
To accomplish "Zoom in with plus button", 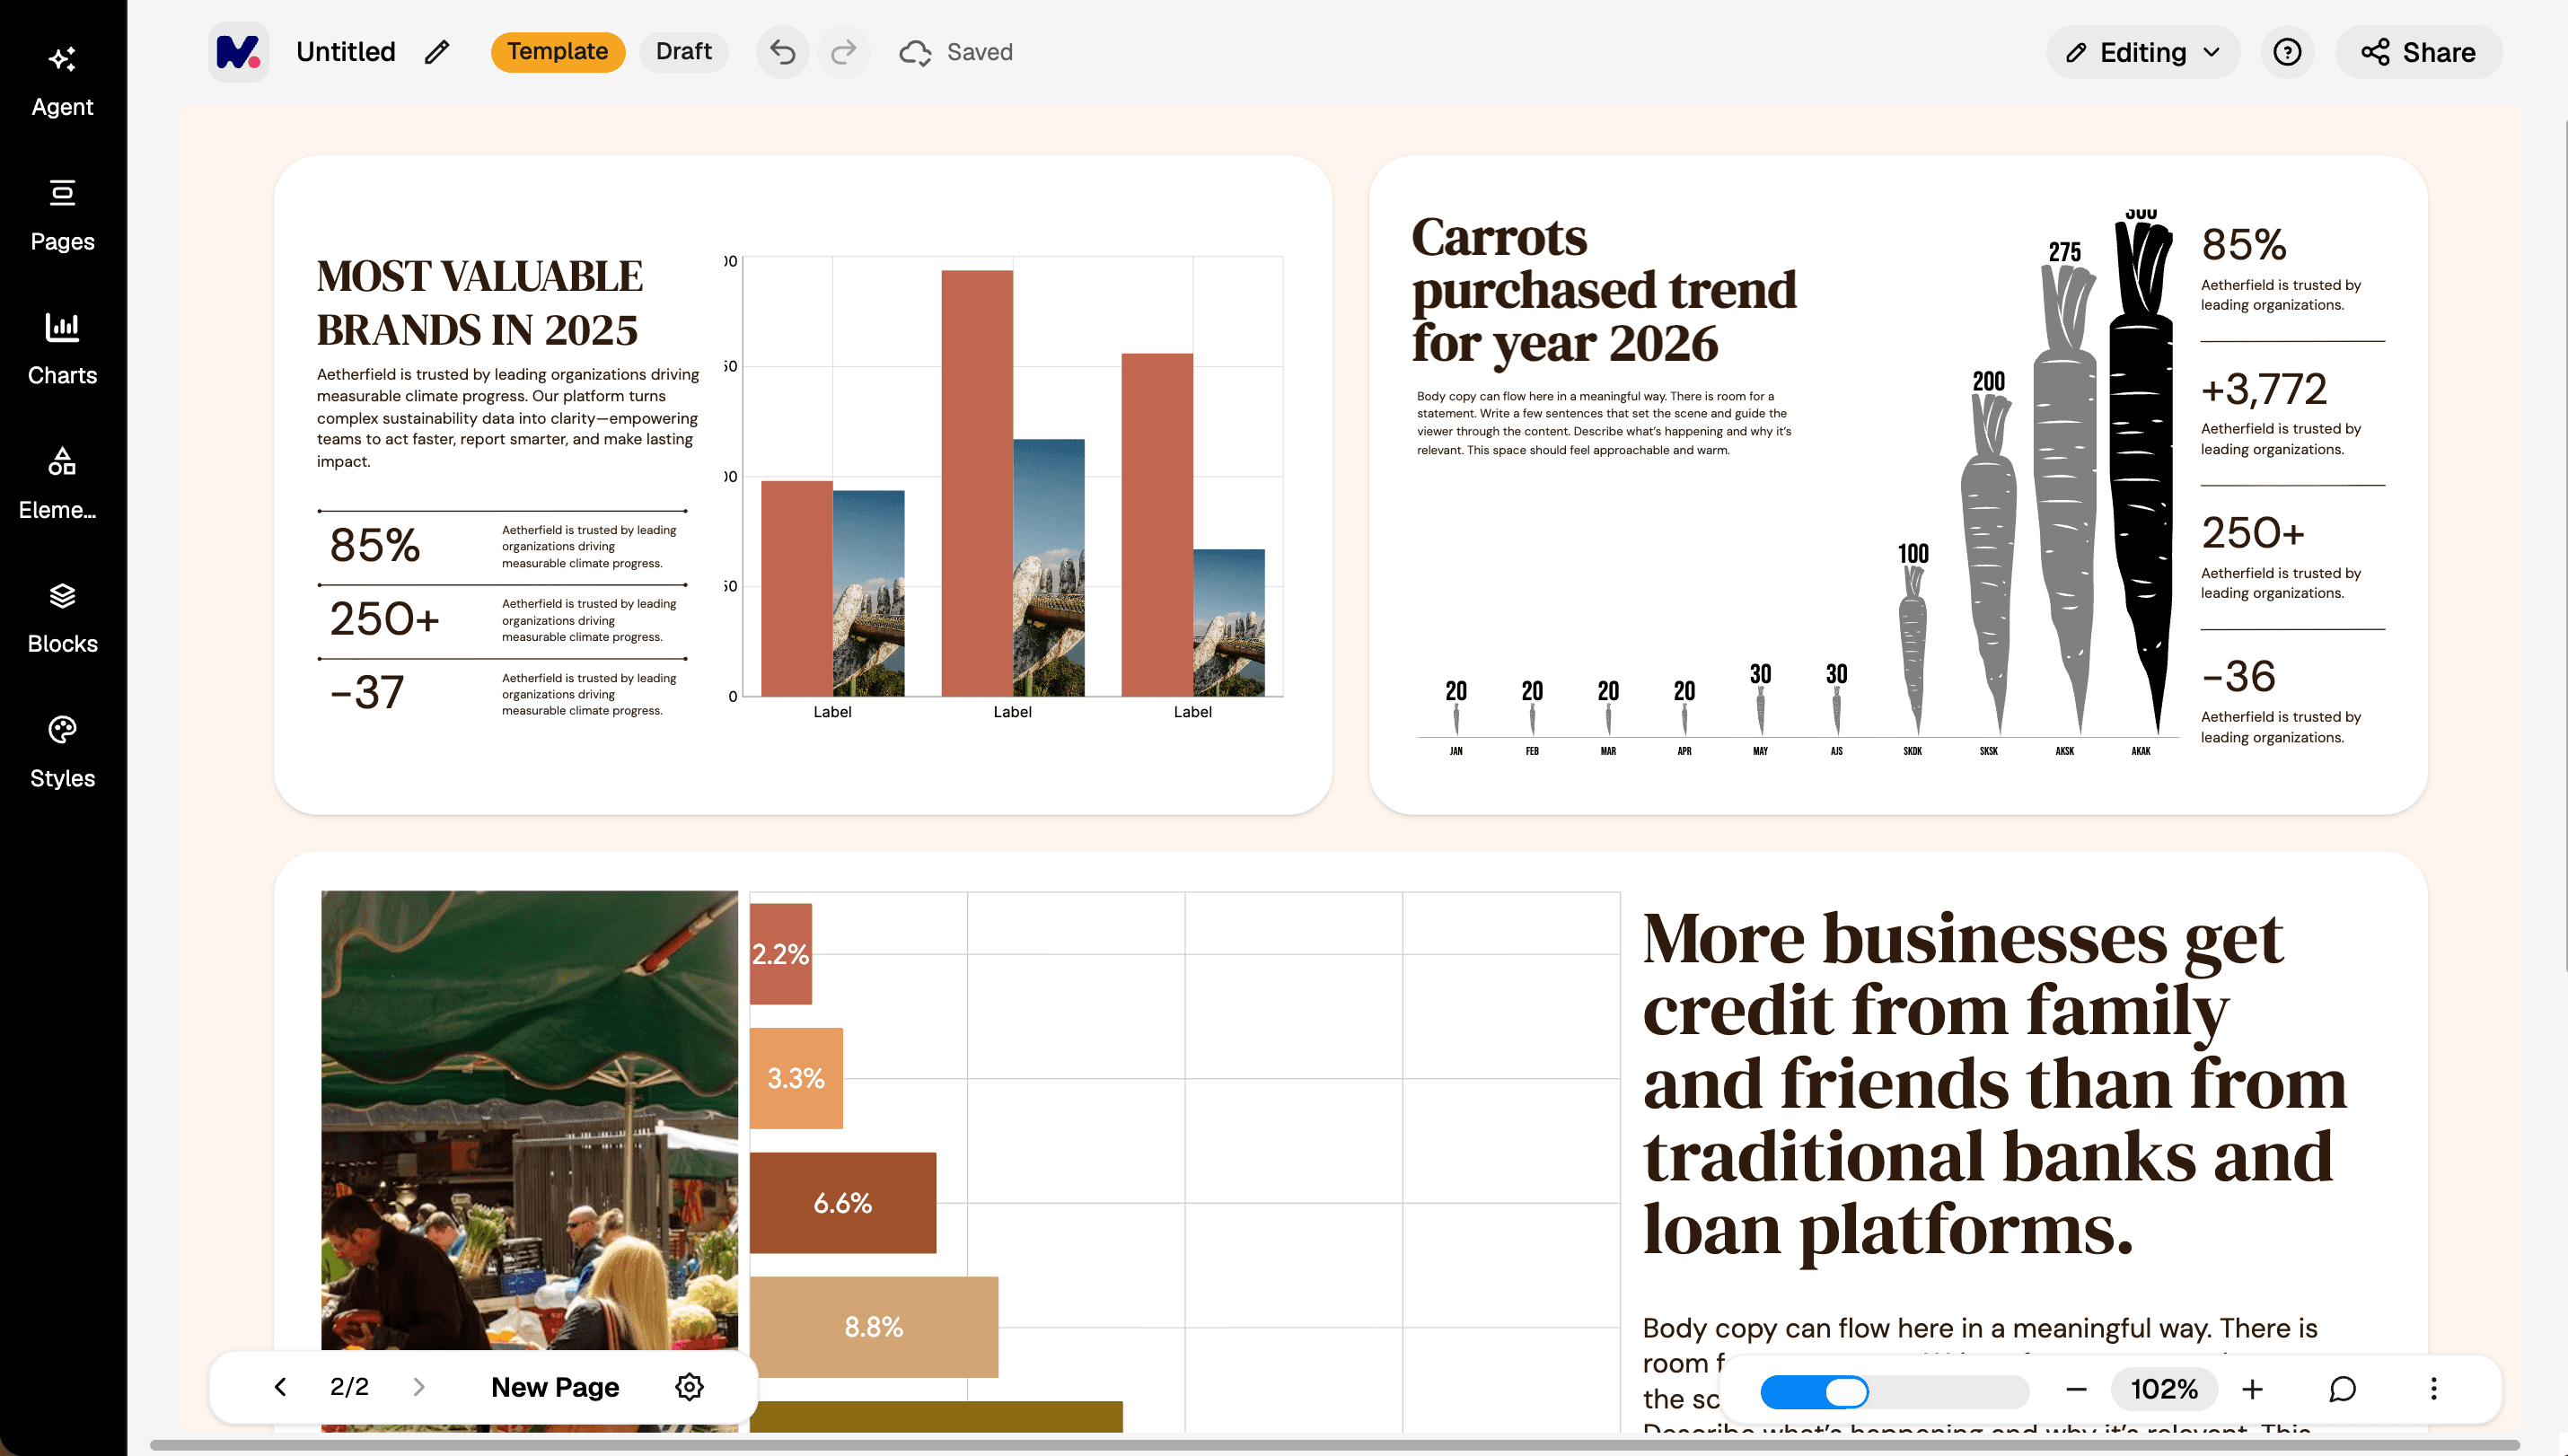I will pos(2252,1389).
